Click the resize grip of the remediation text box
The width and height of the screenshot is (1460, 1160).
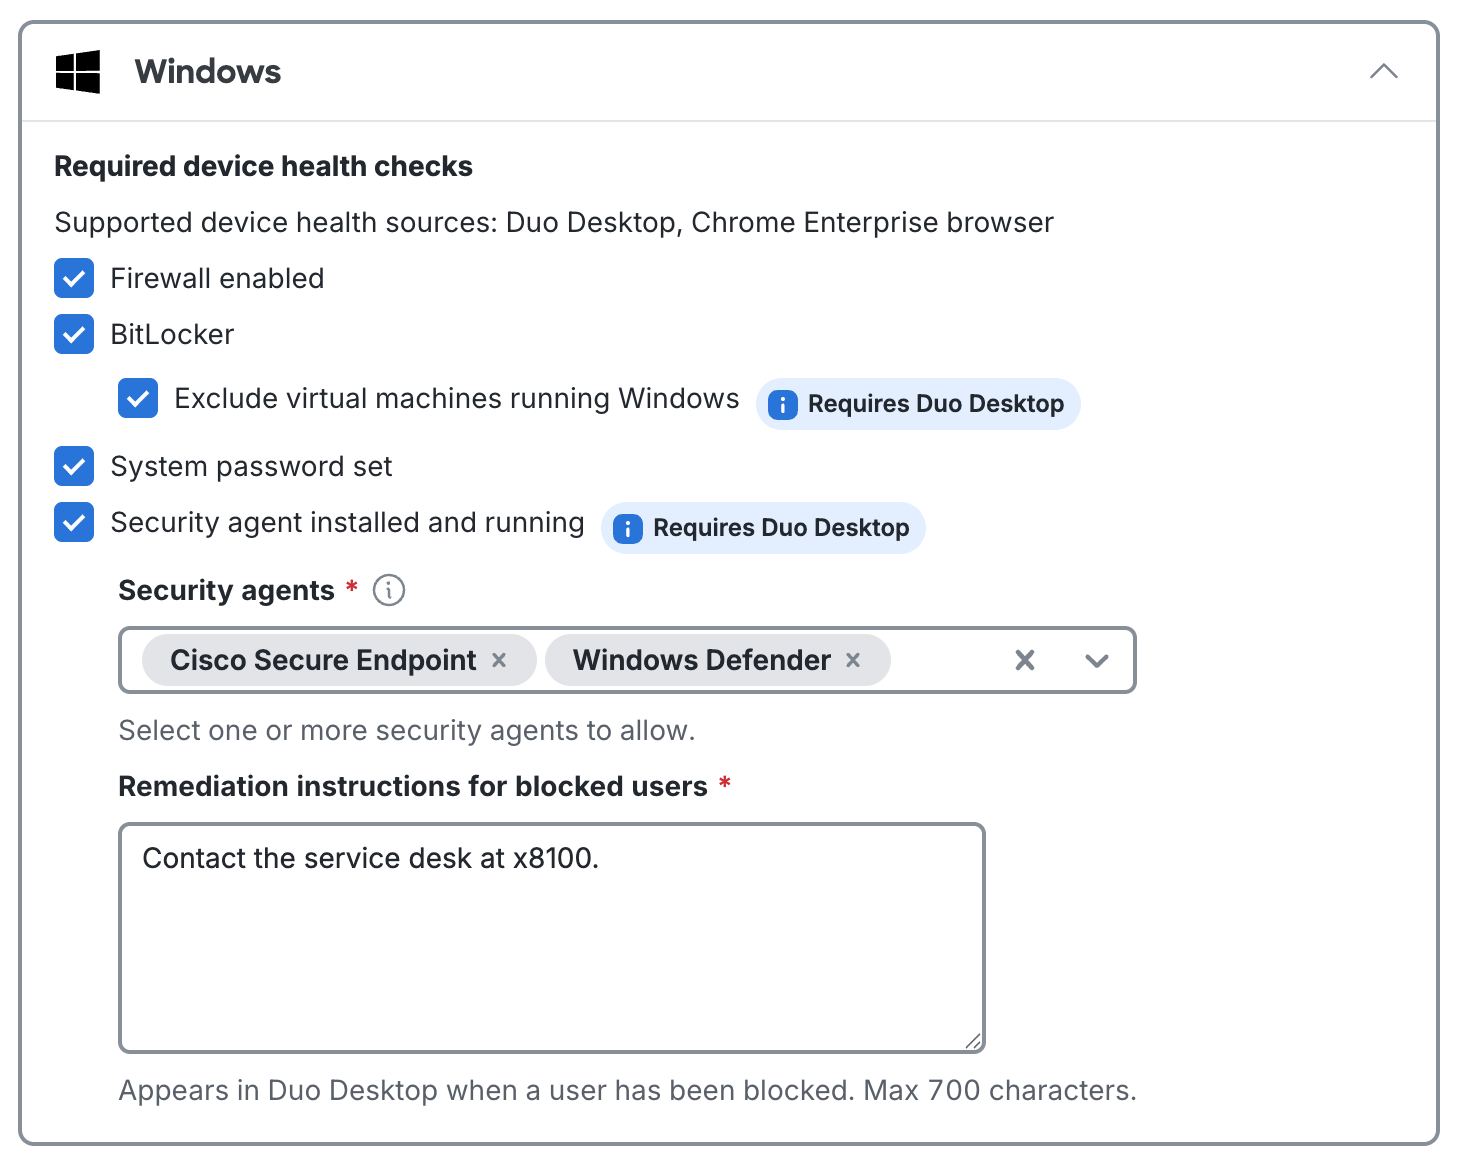[x=972, y=1043]
